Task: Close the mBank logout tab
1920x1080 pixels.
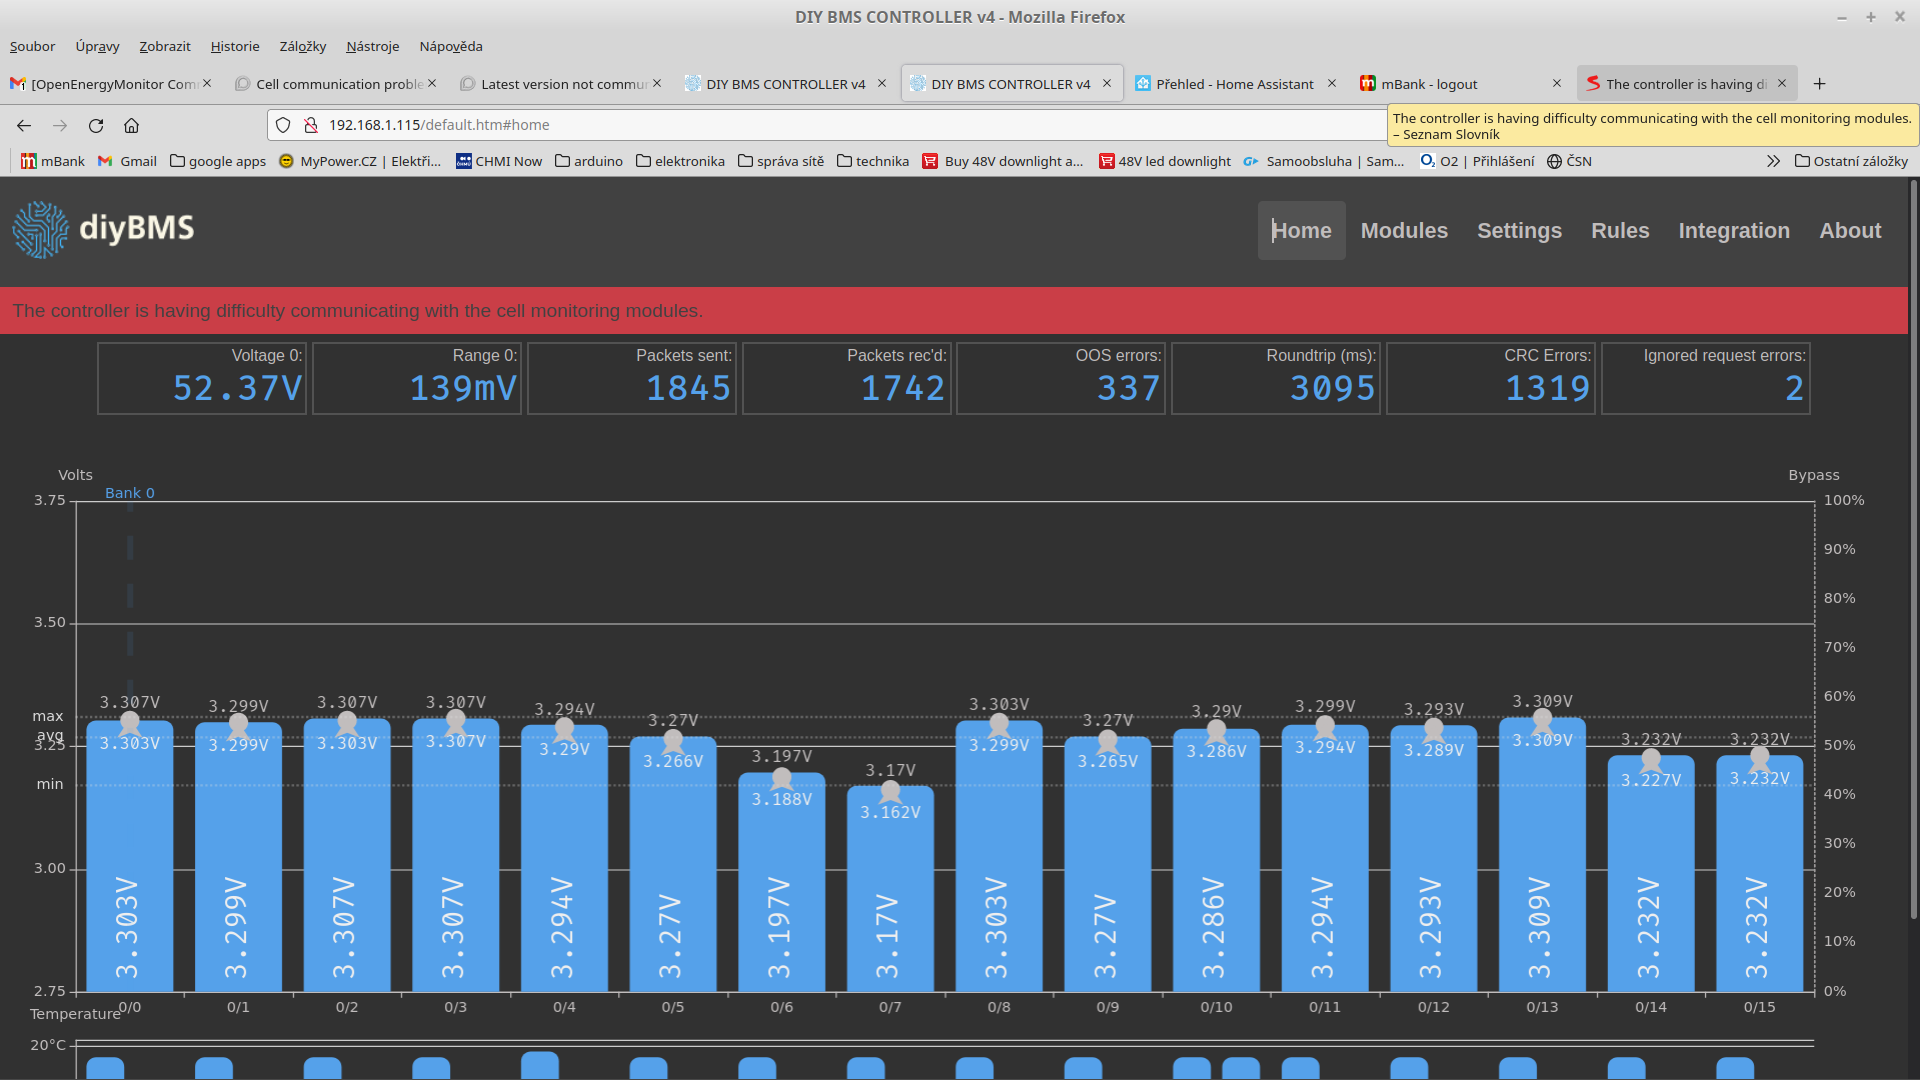Action: (x=1557, y=84)
